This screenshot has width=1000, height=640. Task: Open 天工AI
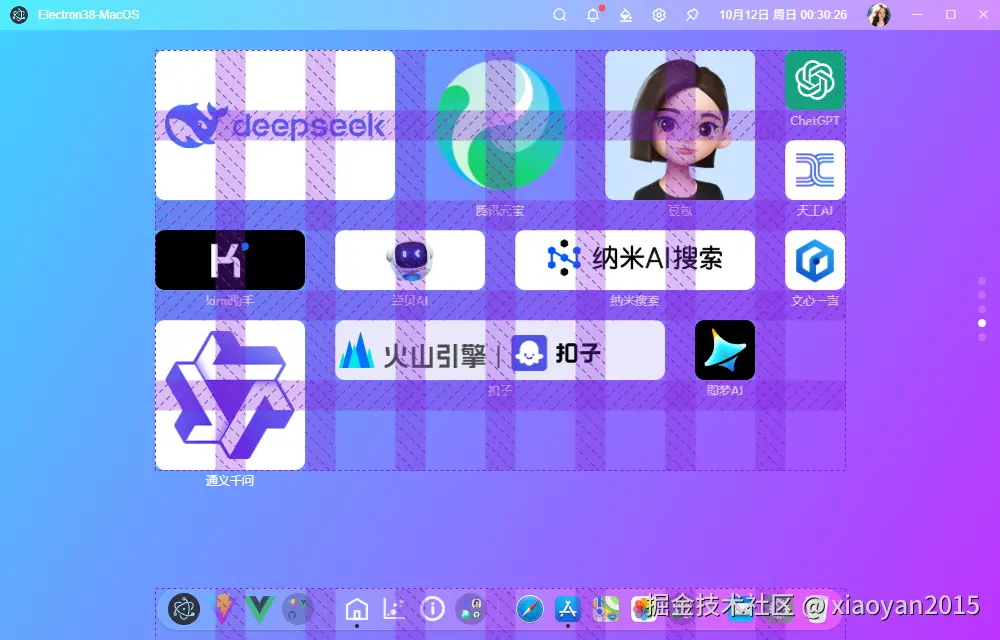point(814,172)
